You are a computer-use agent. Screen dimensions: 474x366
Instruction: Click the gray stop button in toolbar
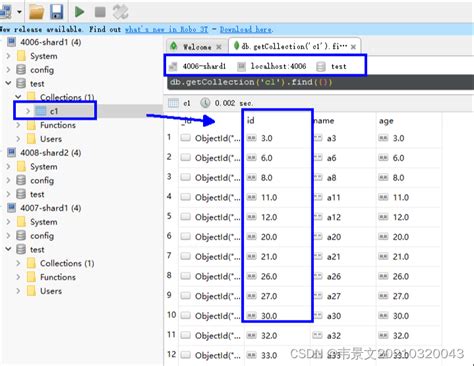[x=100, y=12]
